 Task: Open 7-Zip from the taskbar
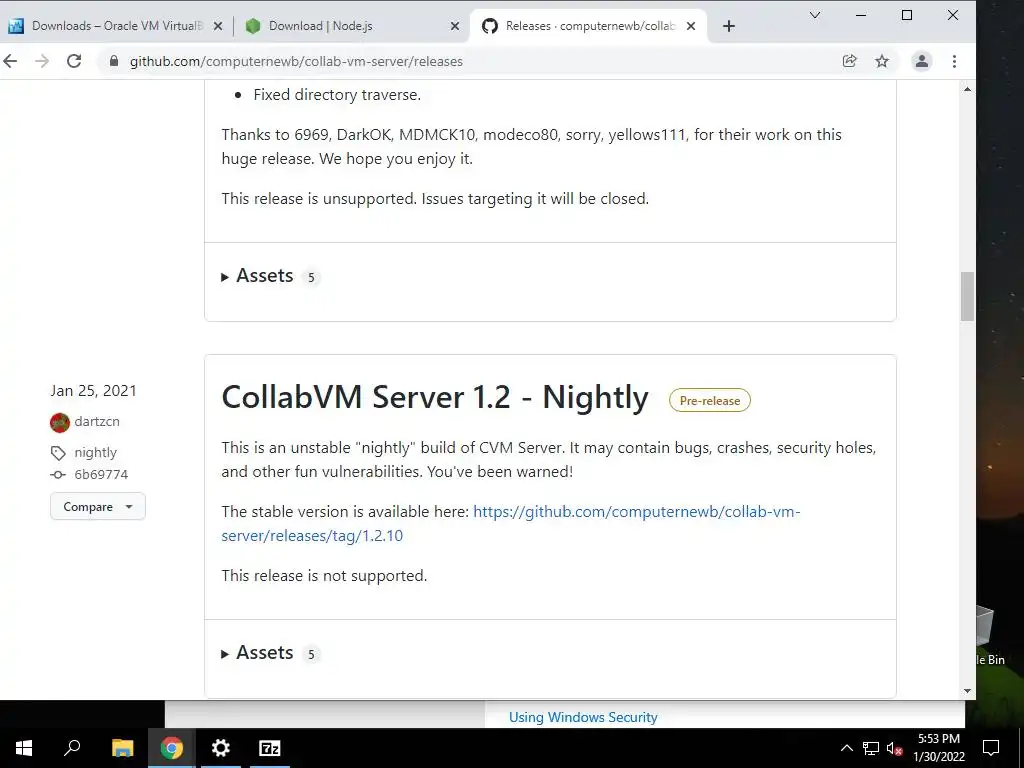[x=270, y=748]
